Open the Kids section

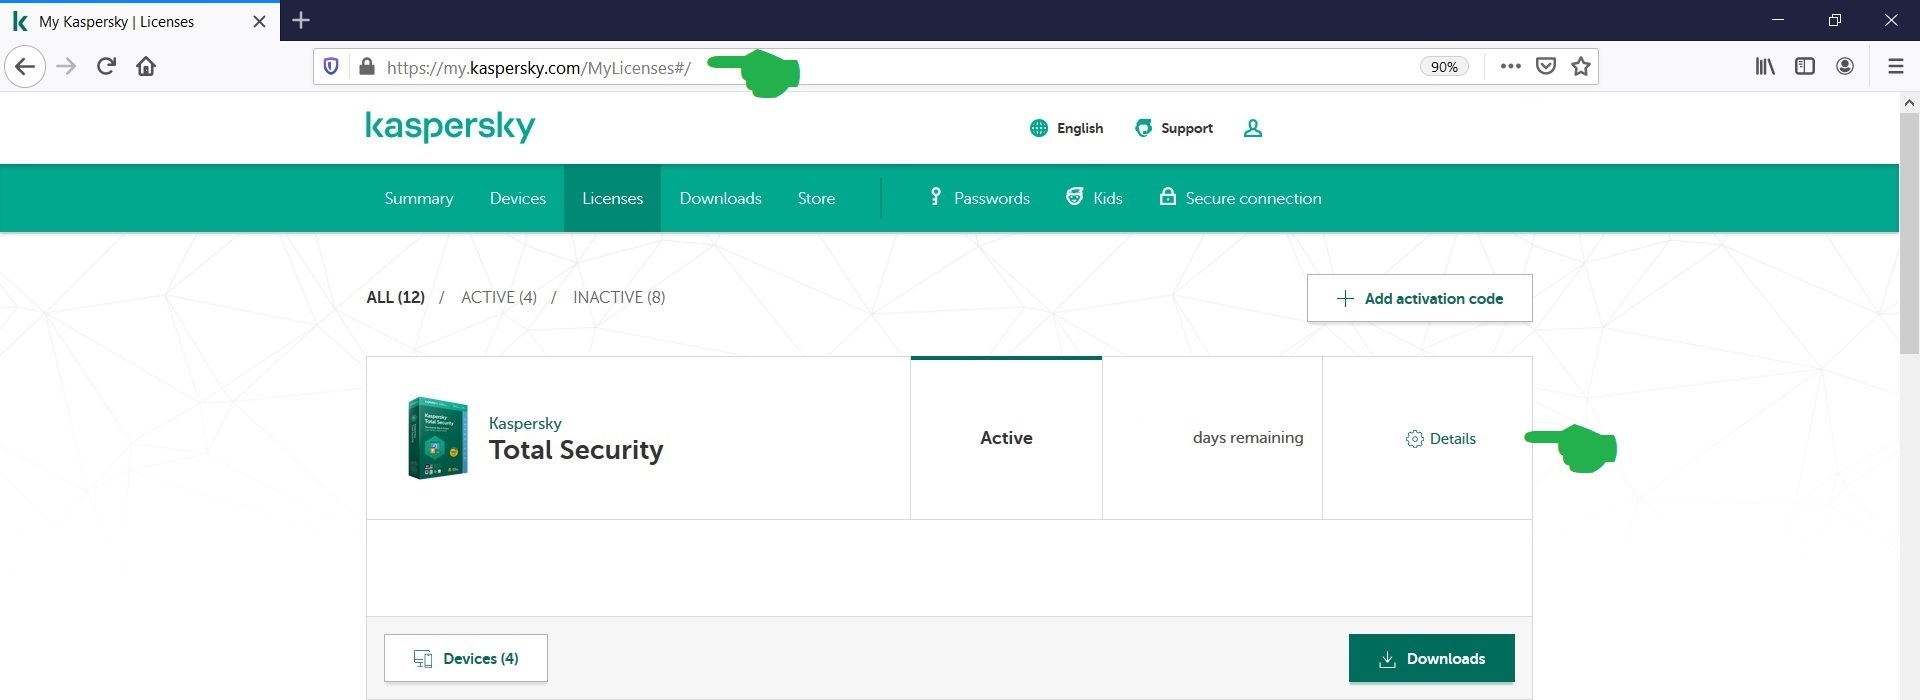point(1094,198)
